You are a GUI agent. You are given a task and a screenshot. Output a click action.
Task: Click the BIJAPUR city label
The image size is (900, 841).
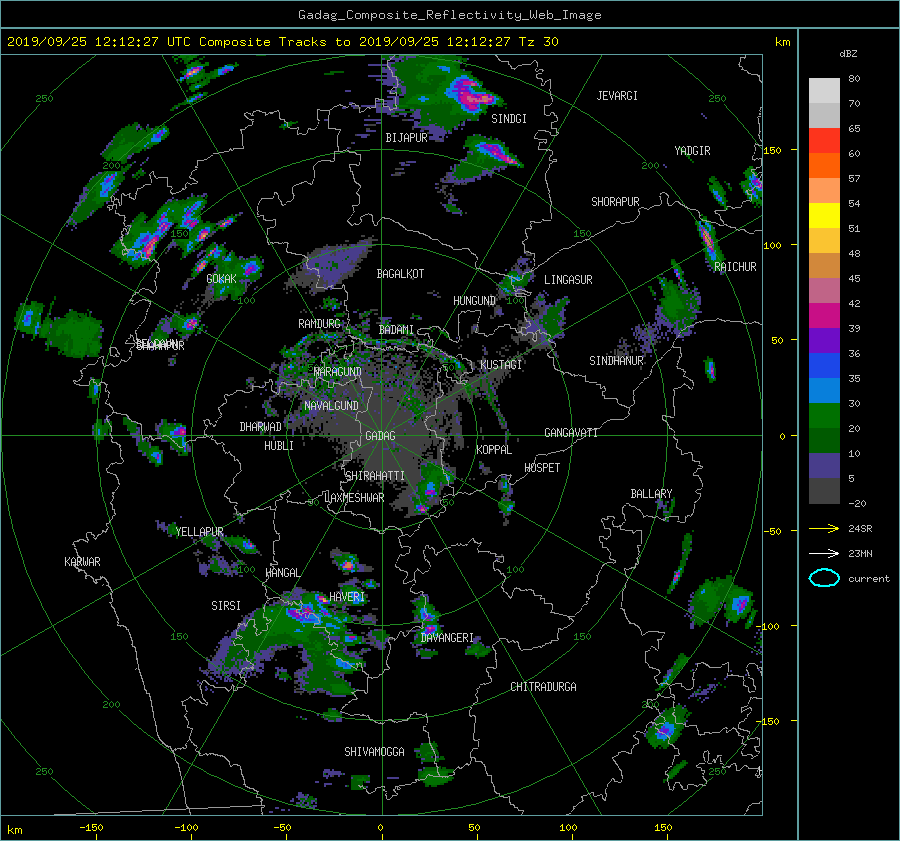[x=406, y=138]
